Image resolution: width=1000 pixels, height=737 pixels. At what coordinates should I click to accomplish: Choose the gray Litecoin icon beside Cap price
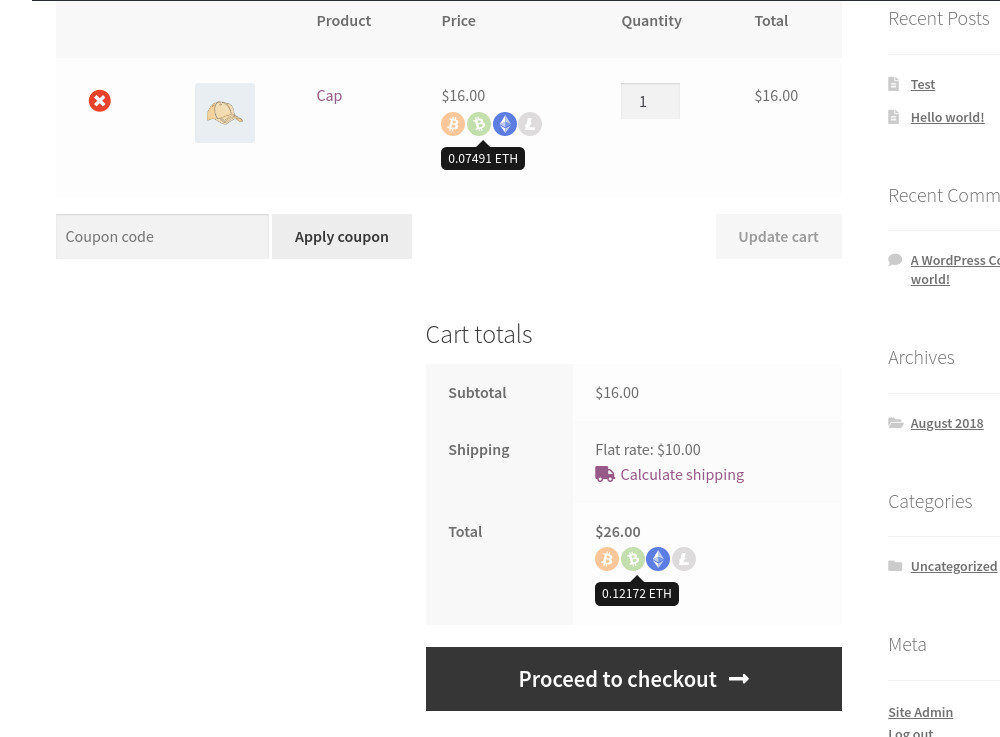click(x=530, y=124)
